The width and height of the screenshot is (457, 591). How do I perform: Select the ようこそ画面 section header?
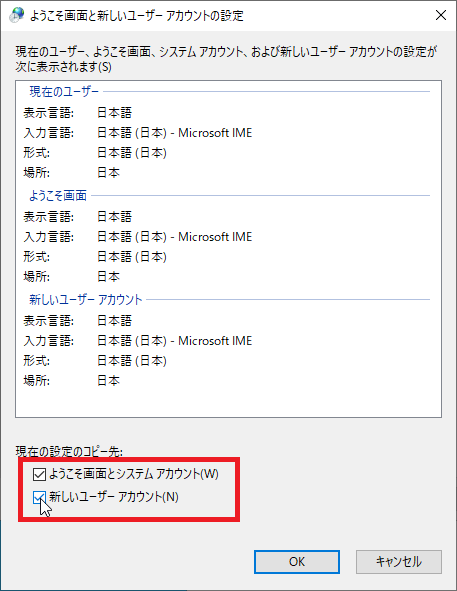(58, 196)
